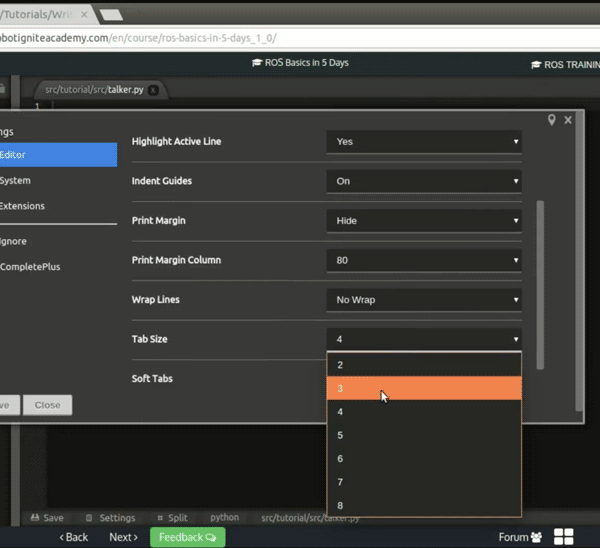
Task: Select tab size 3 option
Action: tap(424, 388)
